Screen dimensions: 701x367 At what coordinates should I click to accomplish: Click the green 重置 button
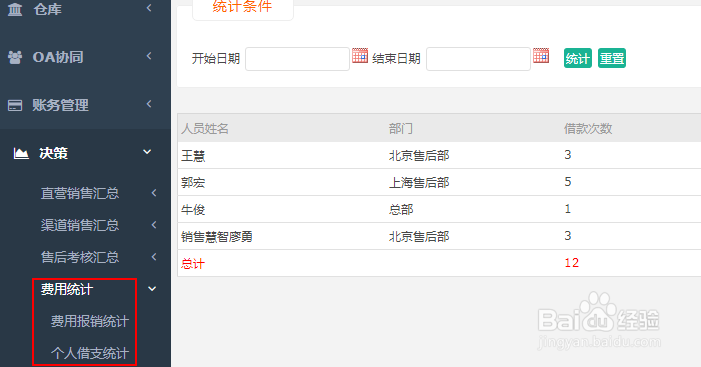point(612,58)
